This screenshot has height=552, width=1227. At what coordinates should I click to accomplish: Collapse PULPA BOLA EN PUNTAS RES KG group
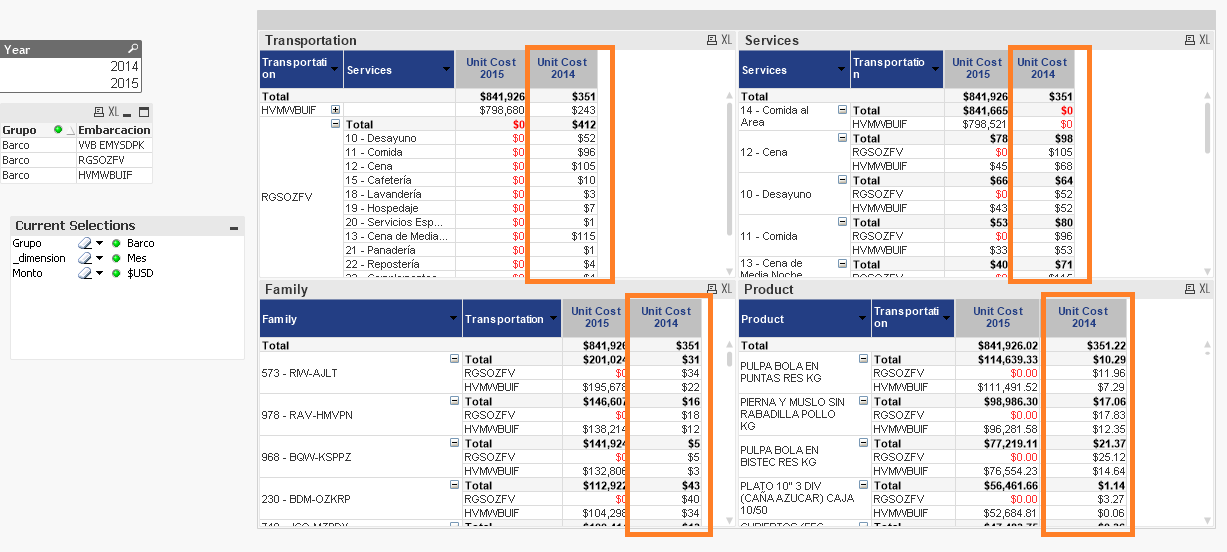click(862, 359)
